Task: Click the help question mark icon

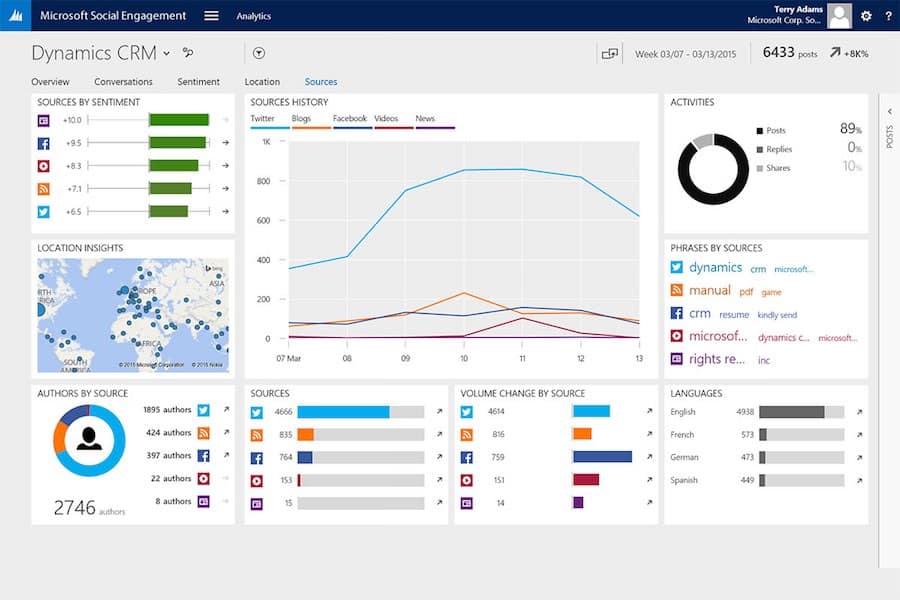Action: pyautogui.click(x=888, y=16)
